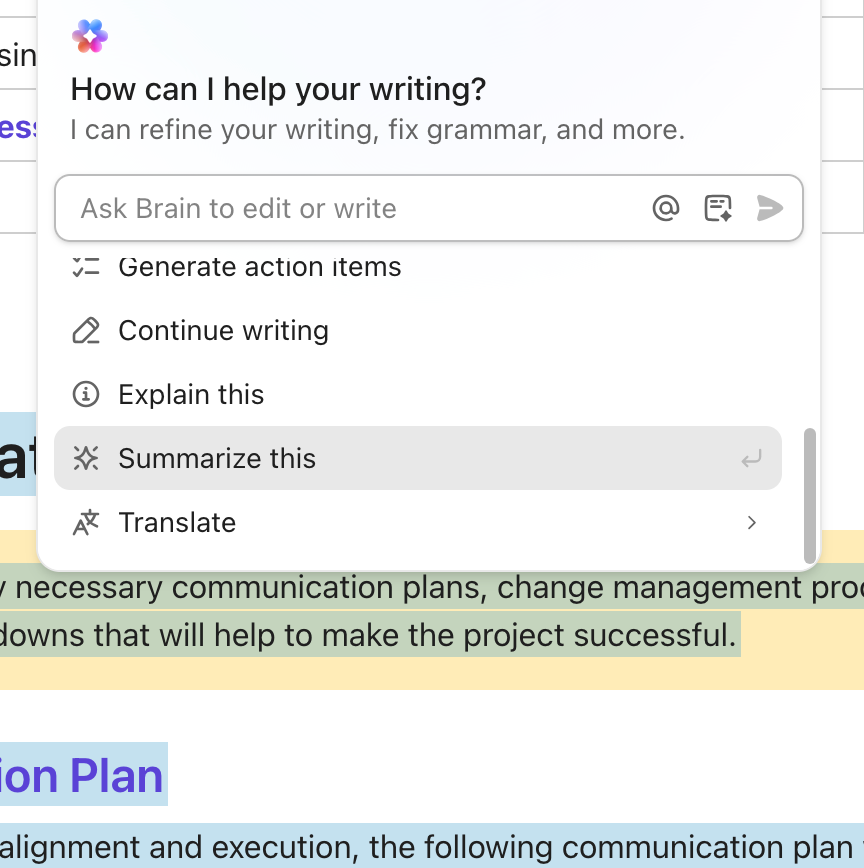Open Translate language options
Image resolution: width=864 pixels, height=868 pixels.
178,522
